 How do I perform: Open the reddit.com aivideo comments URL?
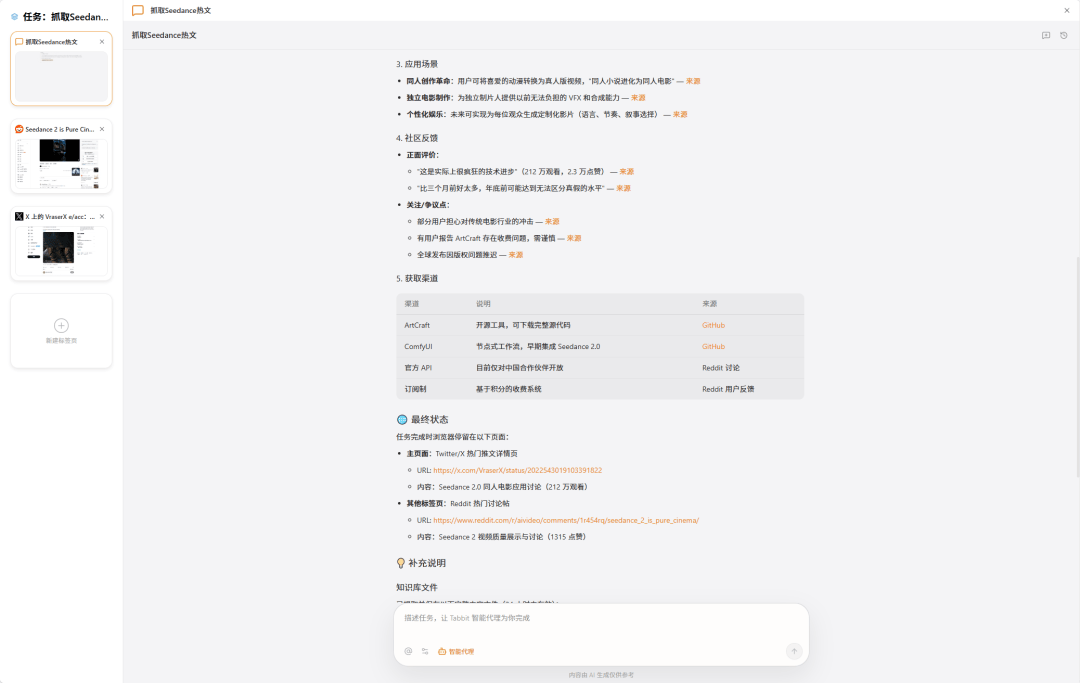click(566, 521)
